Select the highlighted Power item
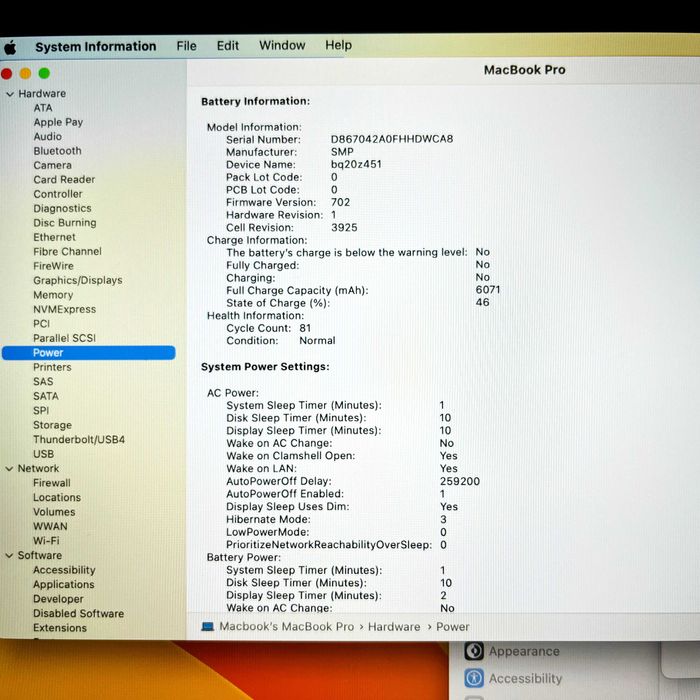This screenshot has width=700, height=700. click(88, 353)
